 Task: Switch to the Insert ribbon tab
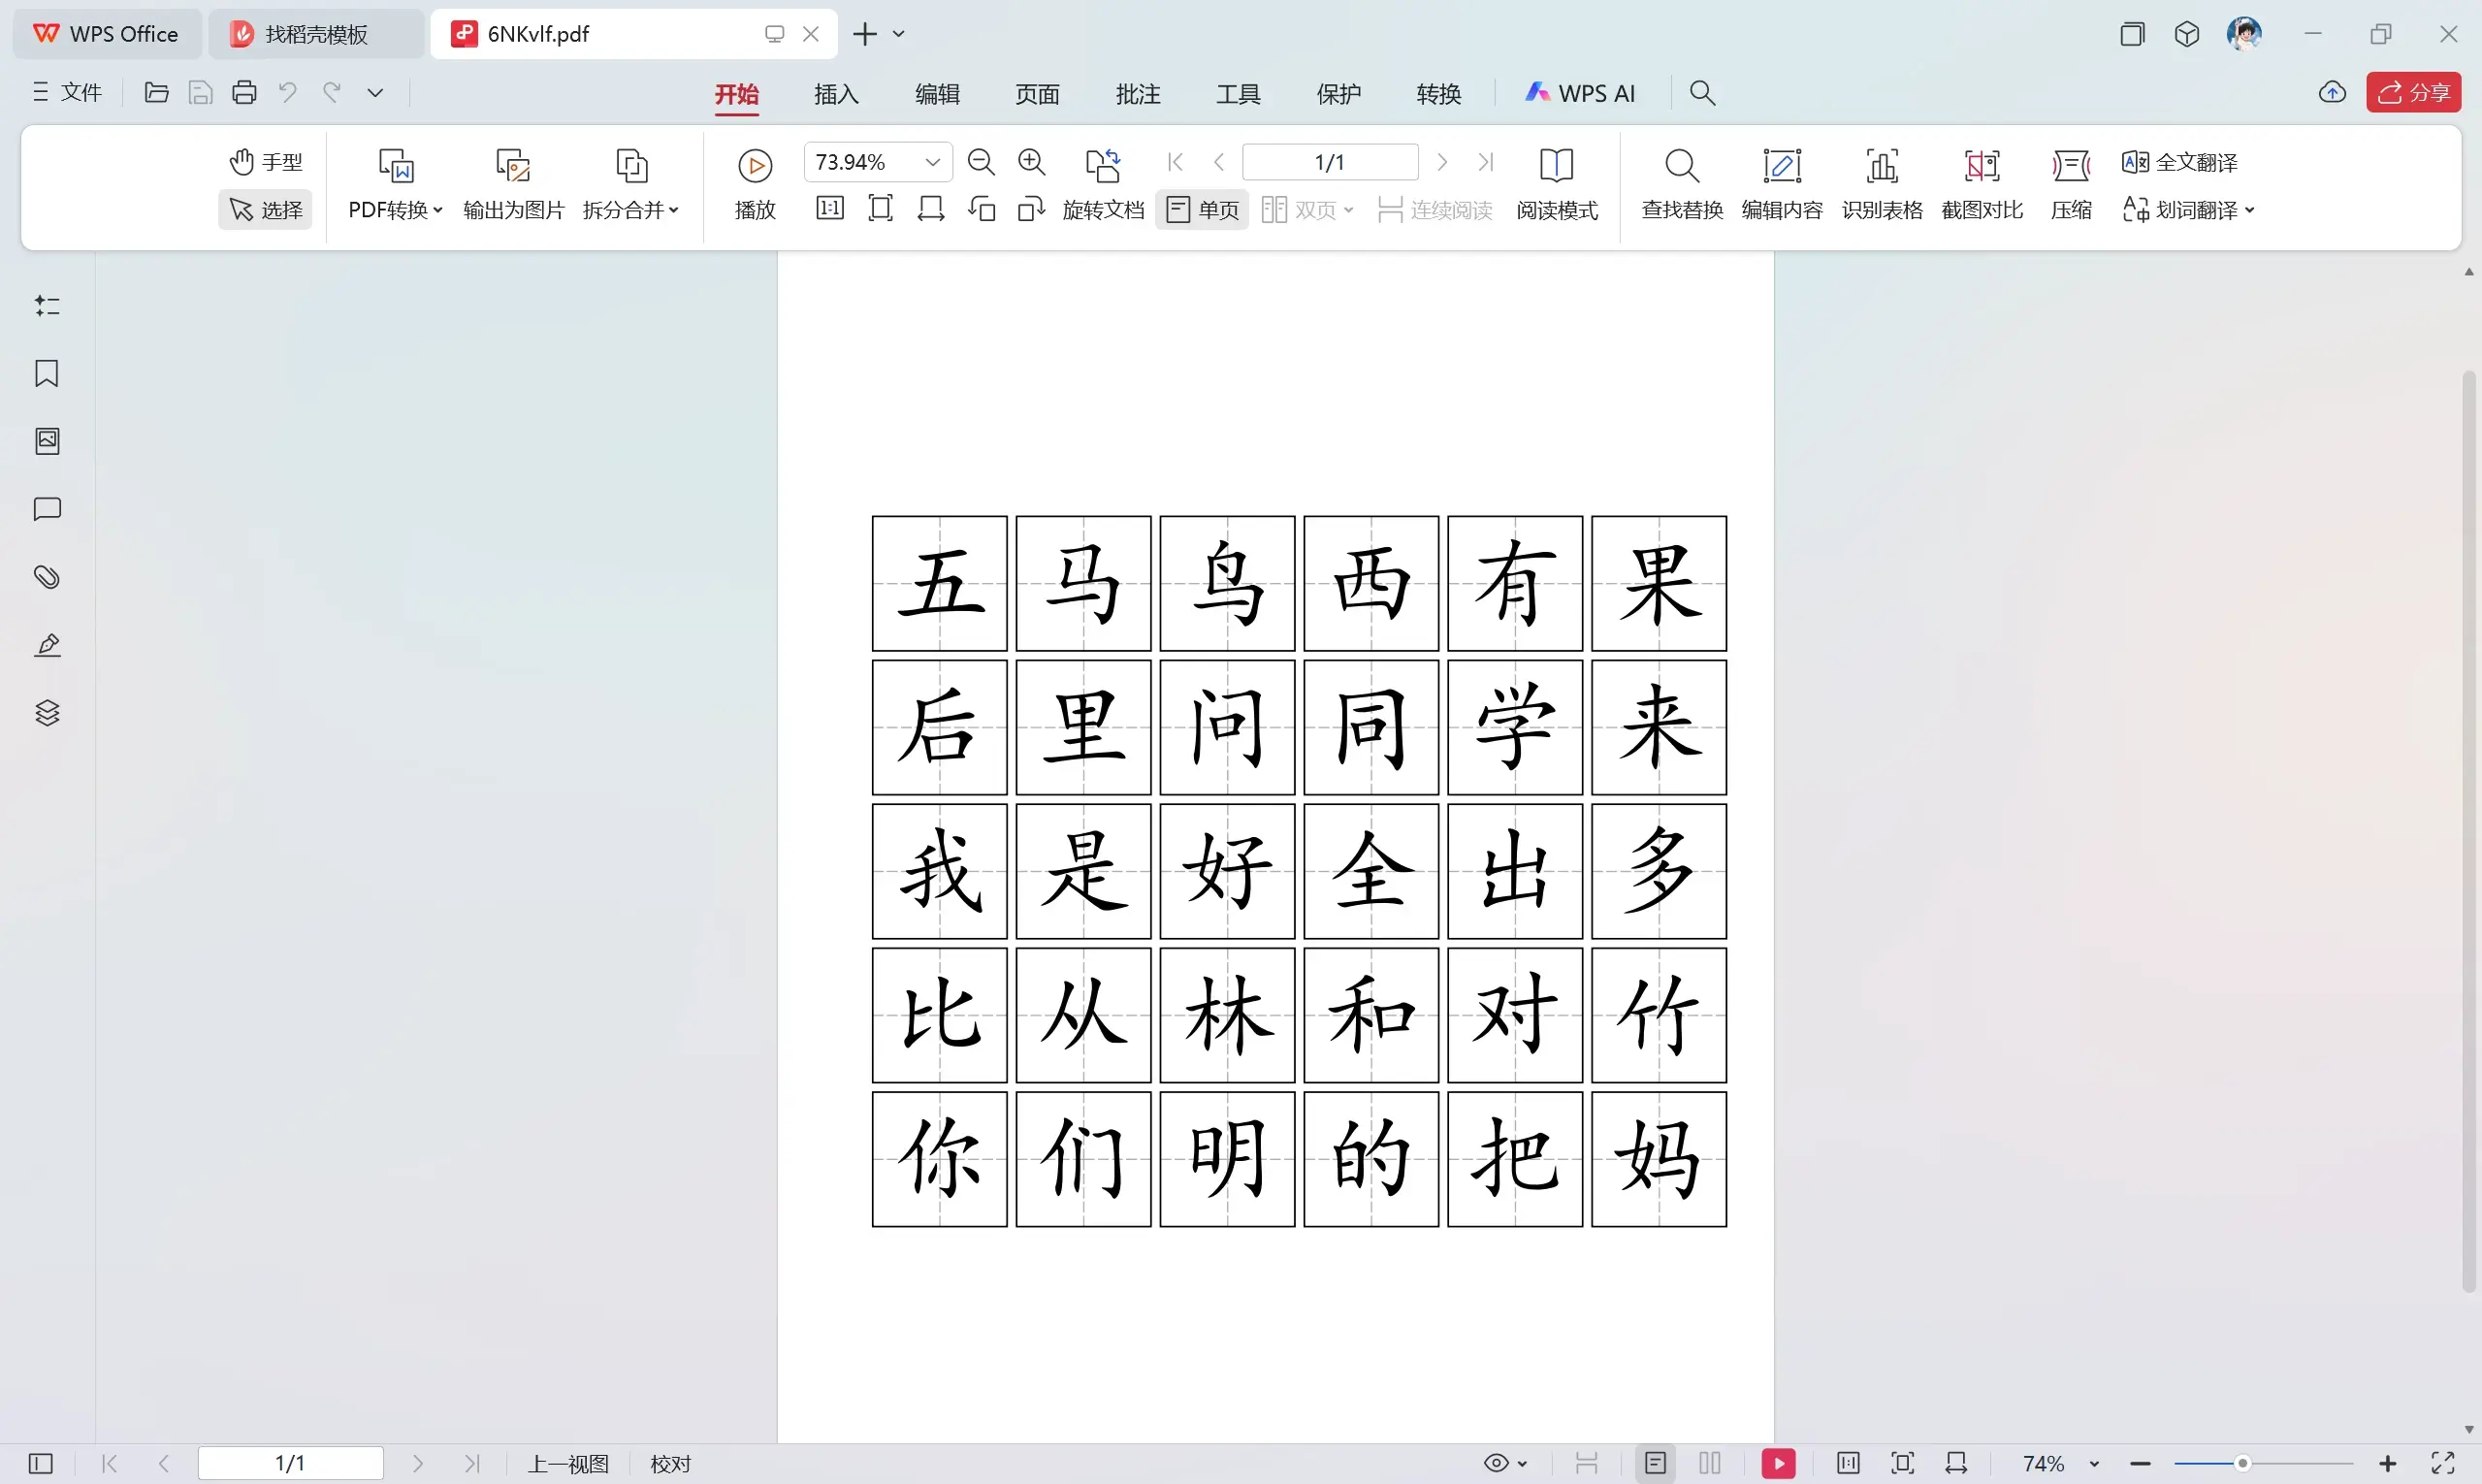pos(836,94)
